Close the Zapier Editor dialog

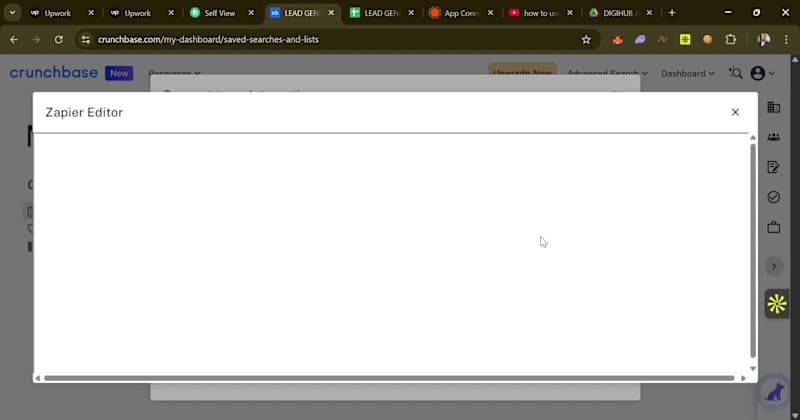735,112
